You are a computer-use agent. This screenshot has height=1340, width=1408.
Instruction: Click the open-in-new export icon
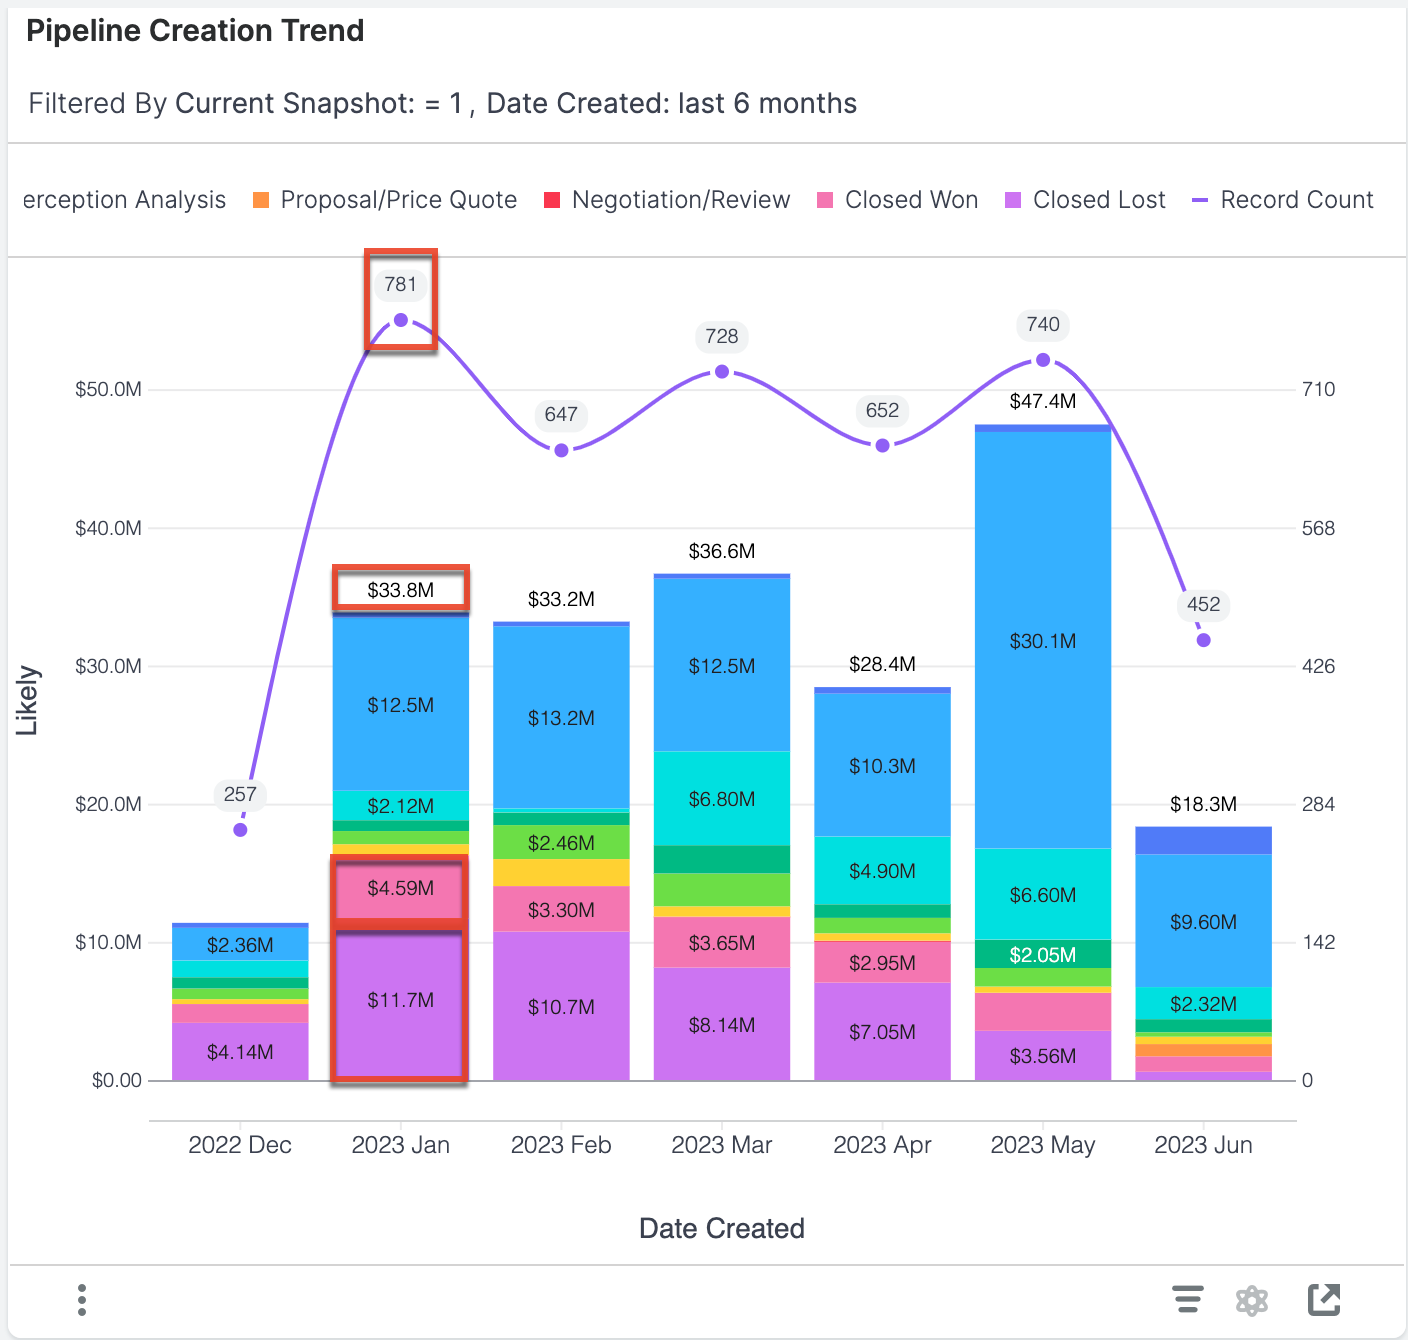1324,1299
